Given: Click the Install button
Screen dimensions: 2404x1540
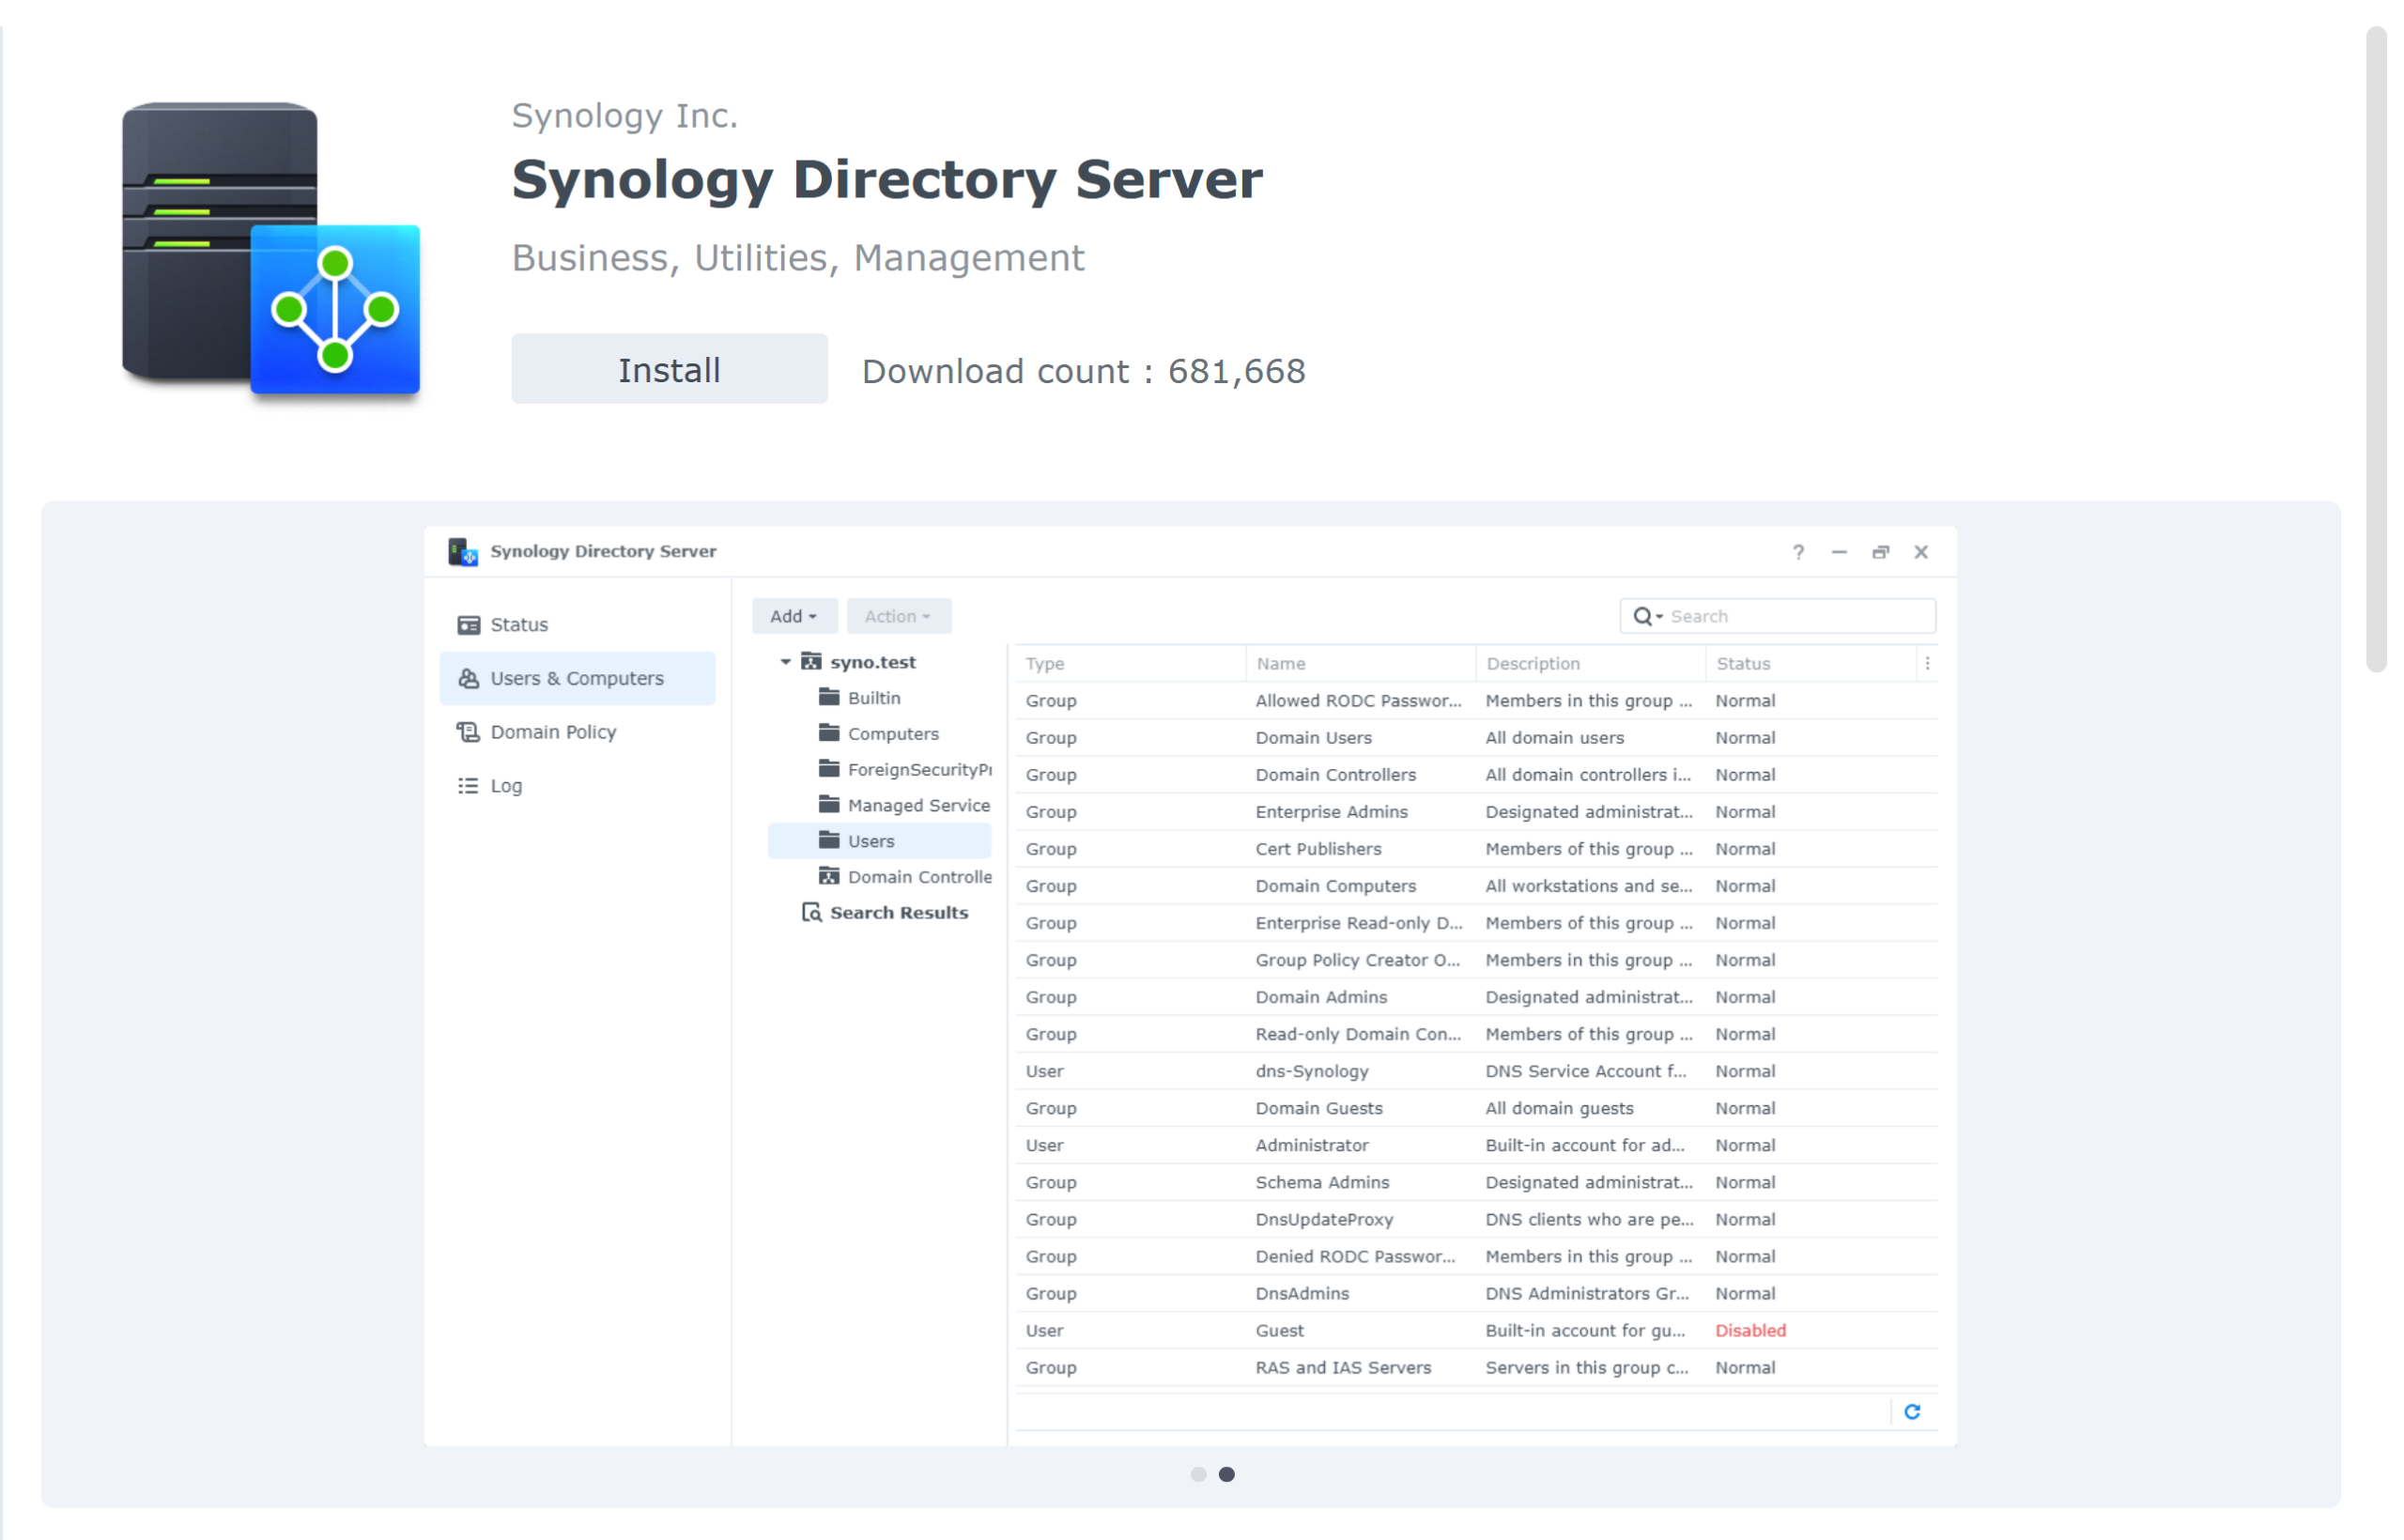Looking at the screenshot, I should (668, 368).
